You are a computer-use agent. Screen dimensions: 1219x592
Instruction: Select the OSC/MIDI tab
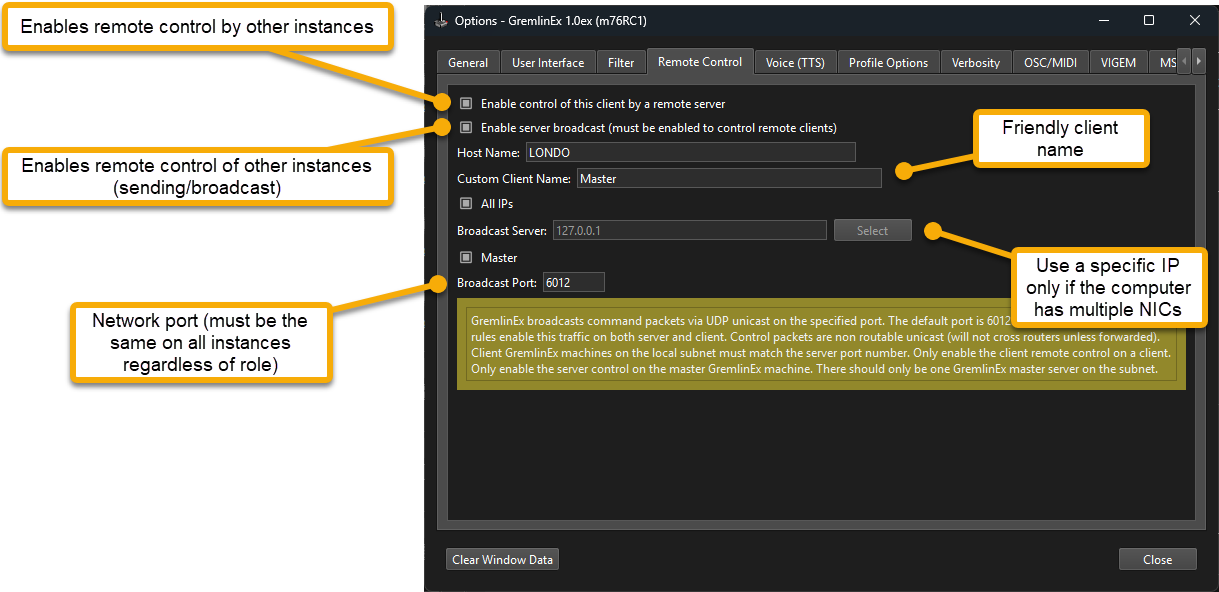[x=1050, y=63]
